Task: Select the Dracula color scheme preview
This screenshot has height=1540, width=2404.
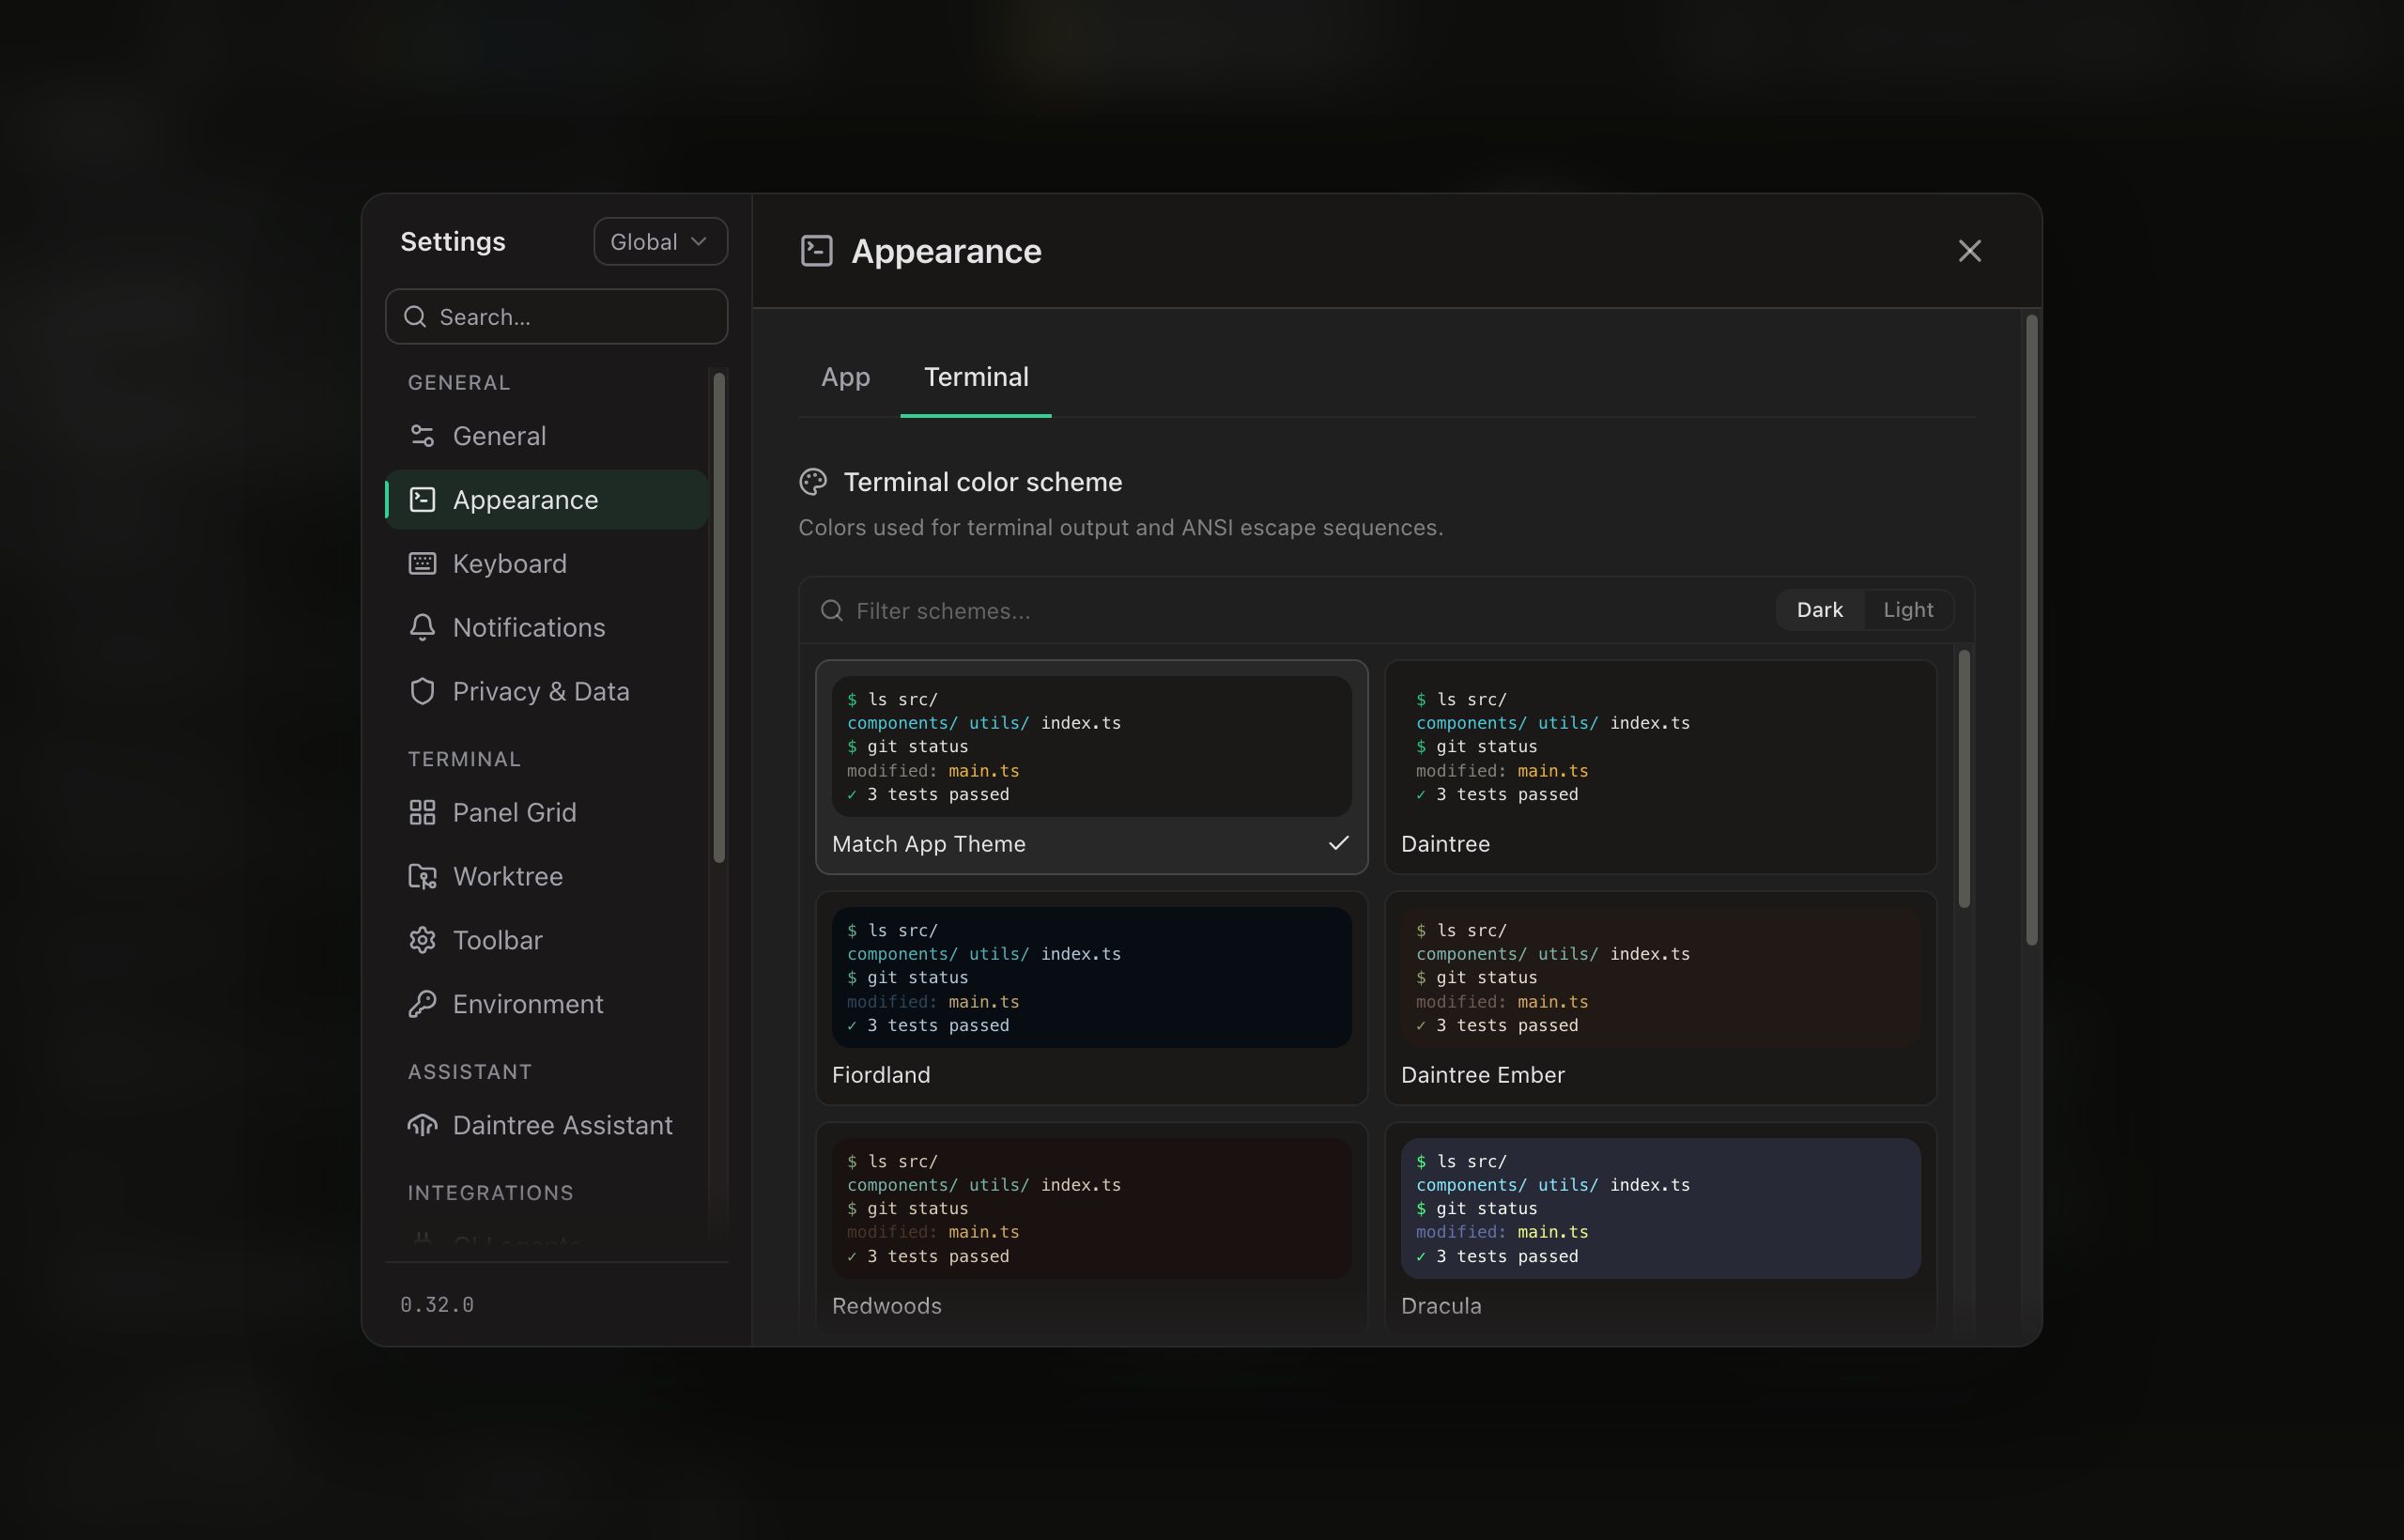Action: click(1661, 1208)
